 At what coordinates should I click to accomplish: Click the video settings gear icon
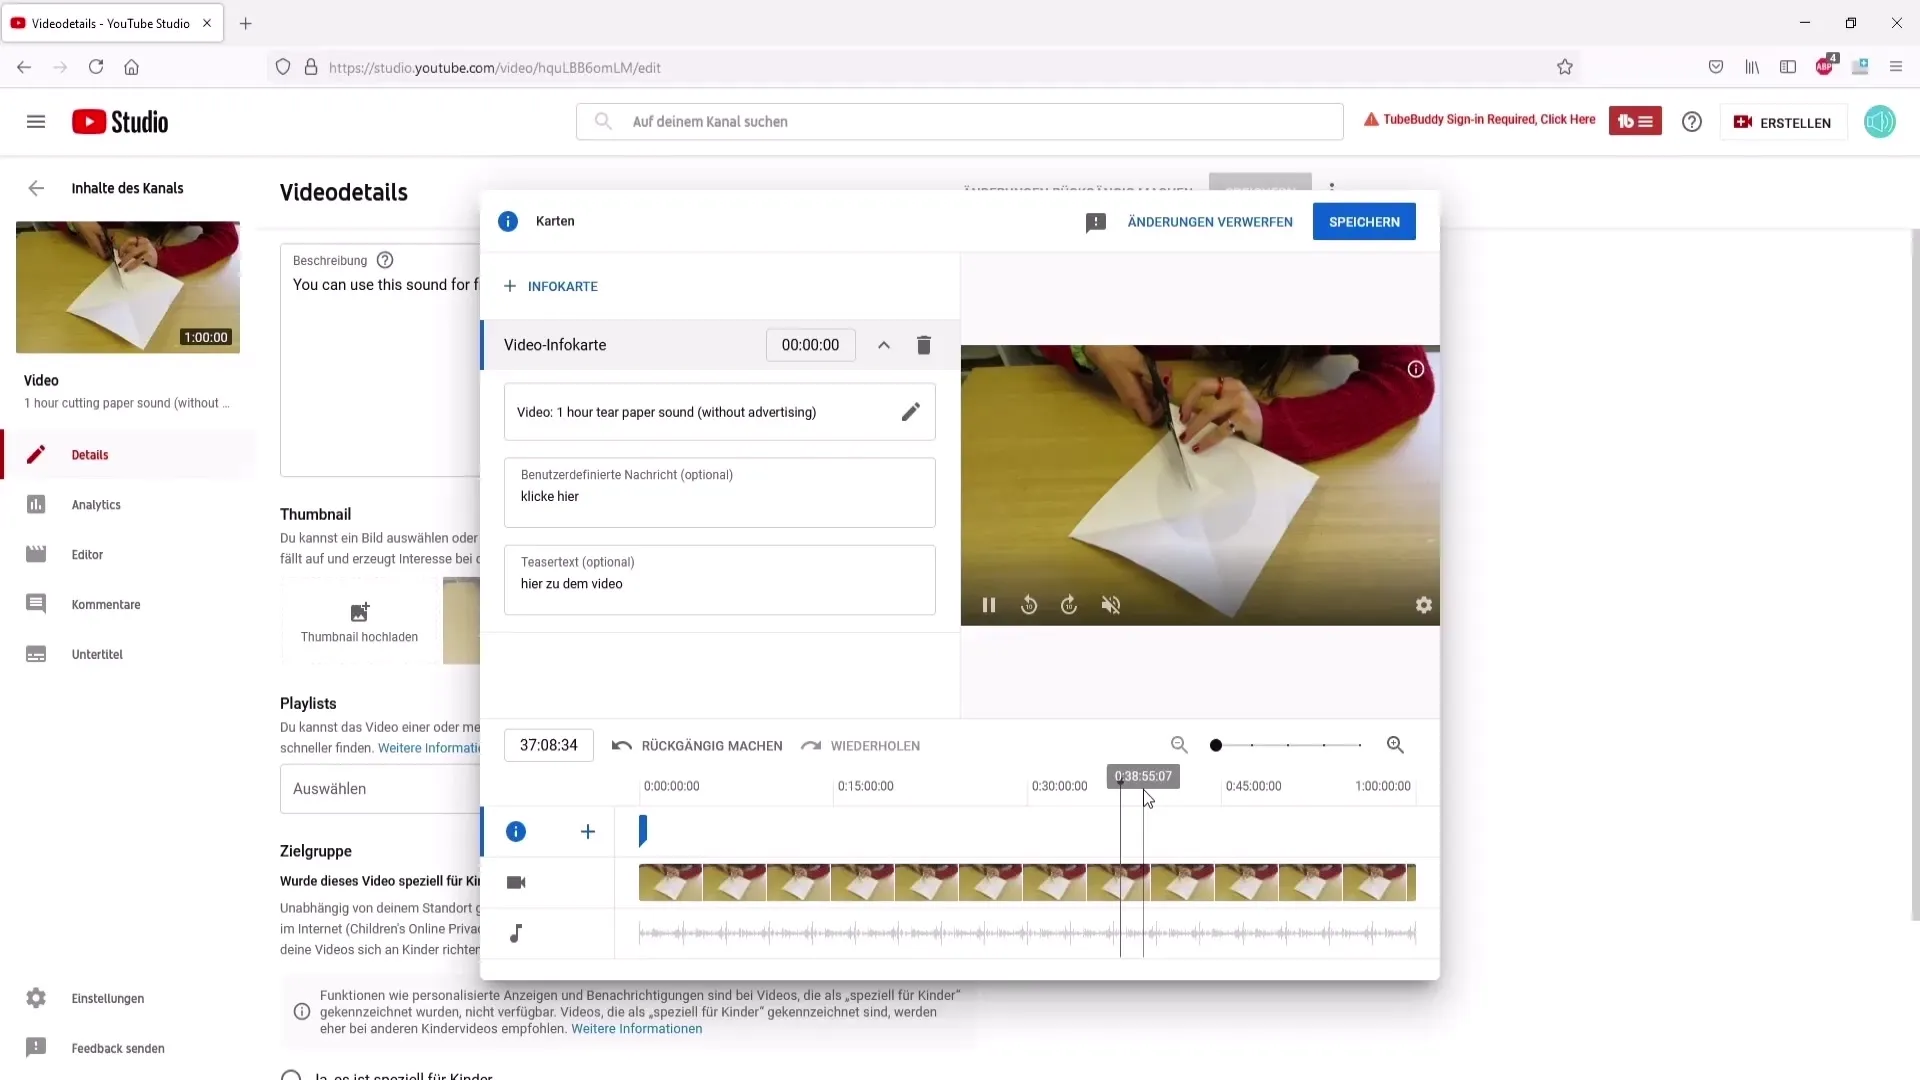(x=1424, y=605)
